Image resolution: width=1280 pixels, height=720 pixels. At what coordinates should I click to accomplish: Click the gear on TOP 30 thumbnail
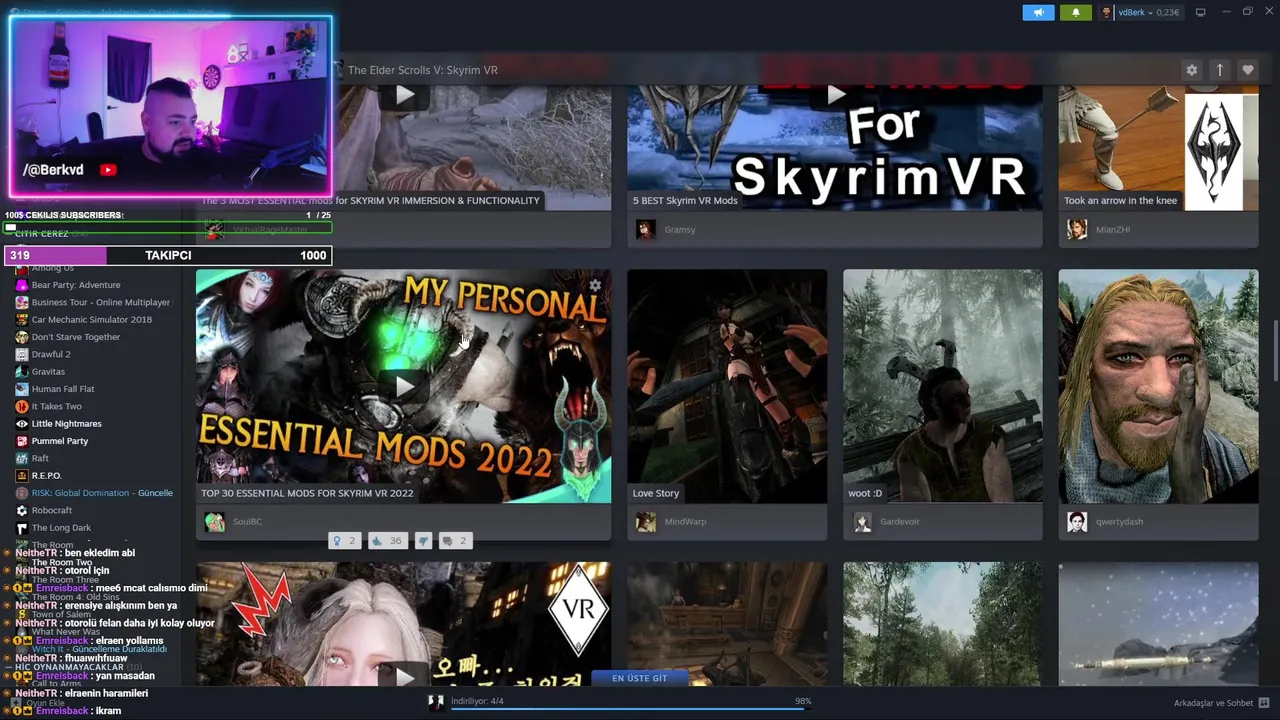click(x=595, y=285)
